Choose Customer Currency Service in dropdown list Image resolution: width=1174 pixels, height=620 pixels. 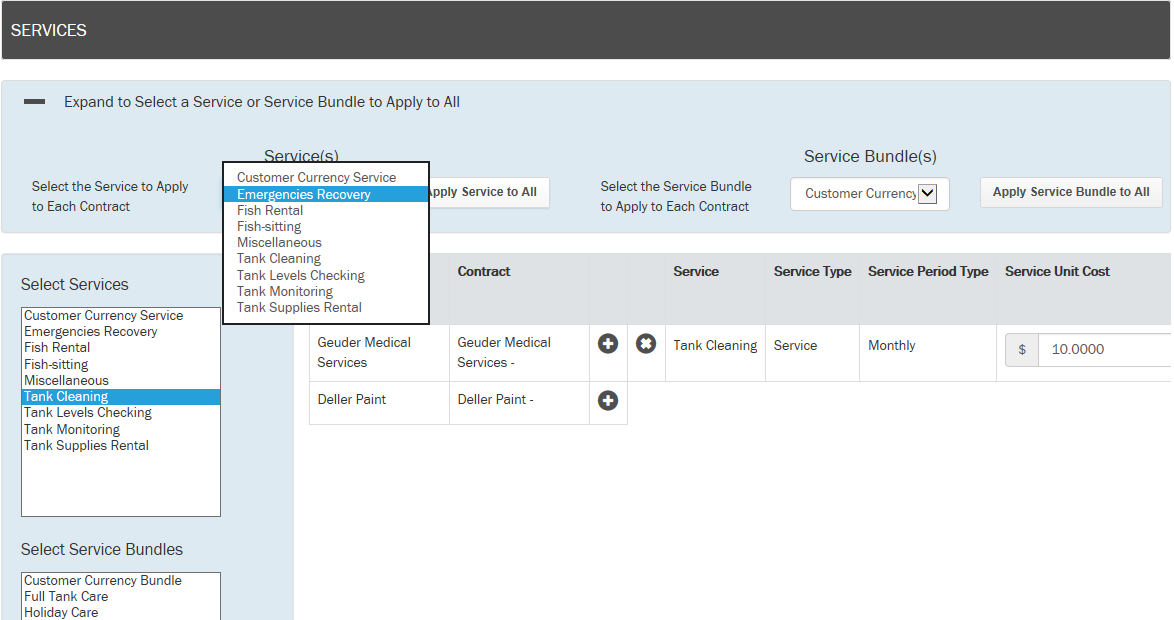[316, 178]
